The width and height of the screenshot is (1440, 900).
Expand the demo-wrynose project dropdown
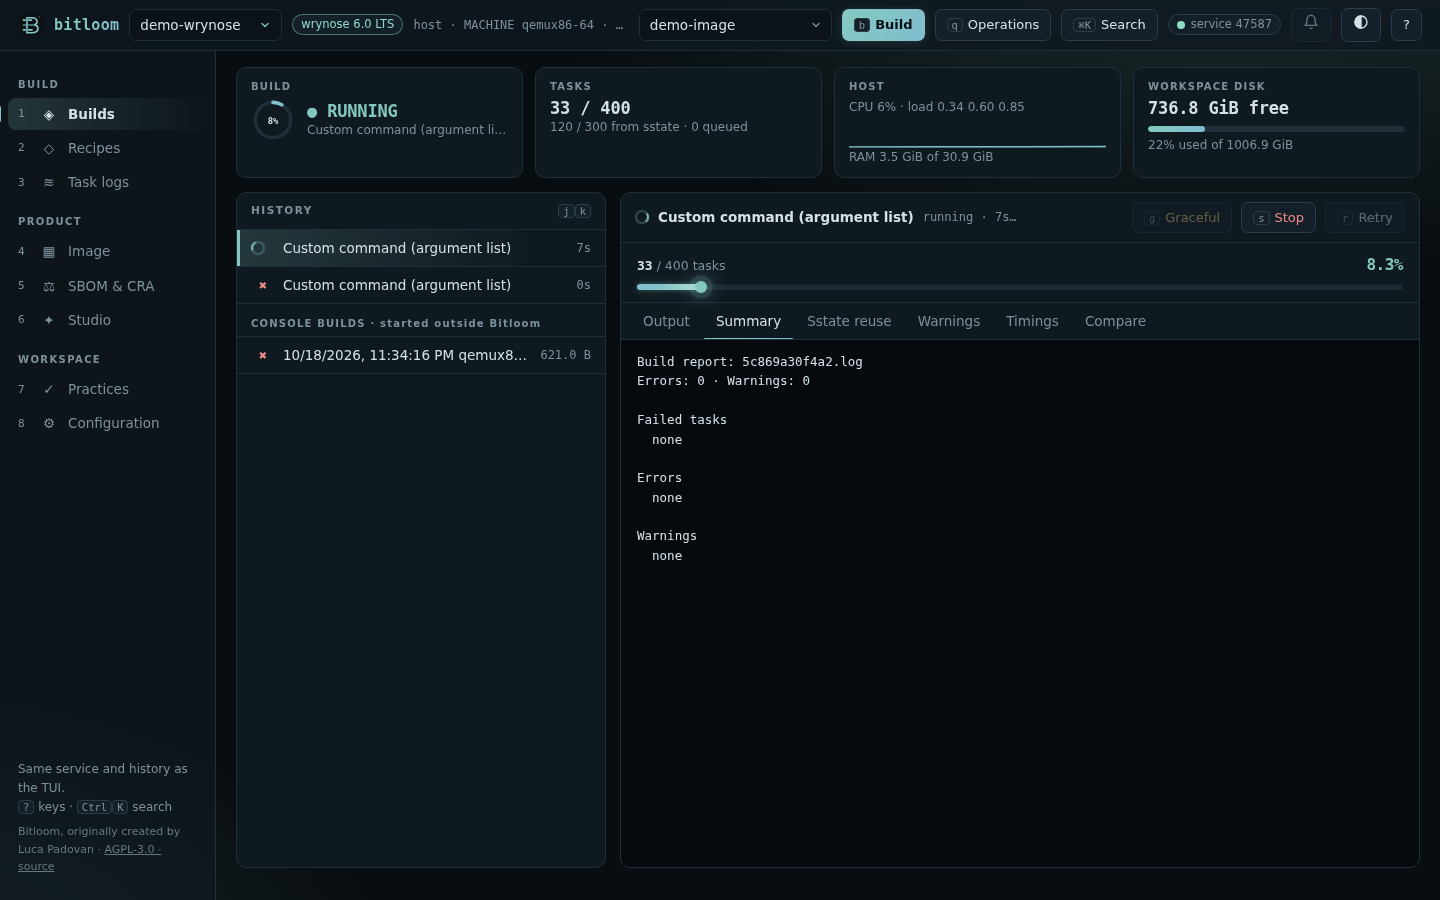205,25
